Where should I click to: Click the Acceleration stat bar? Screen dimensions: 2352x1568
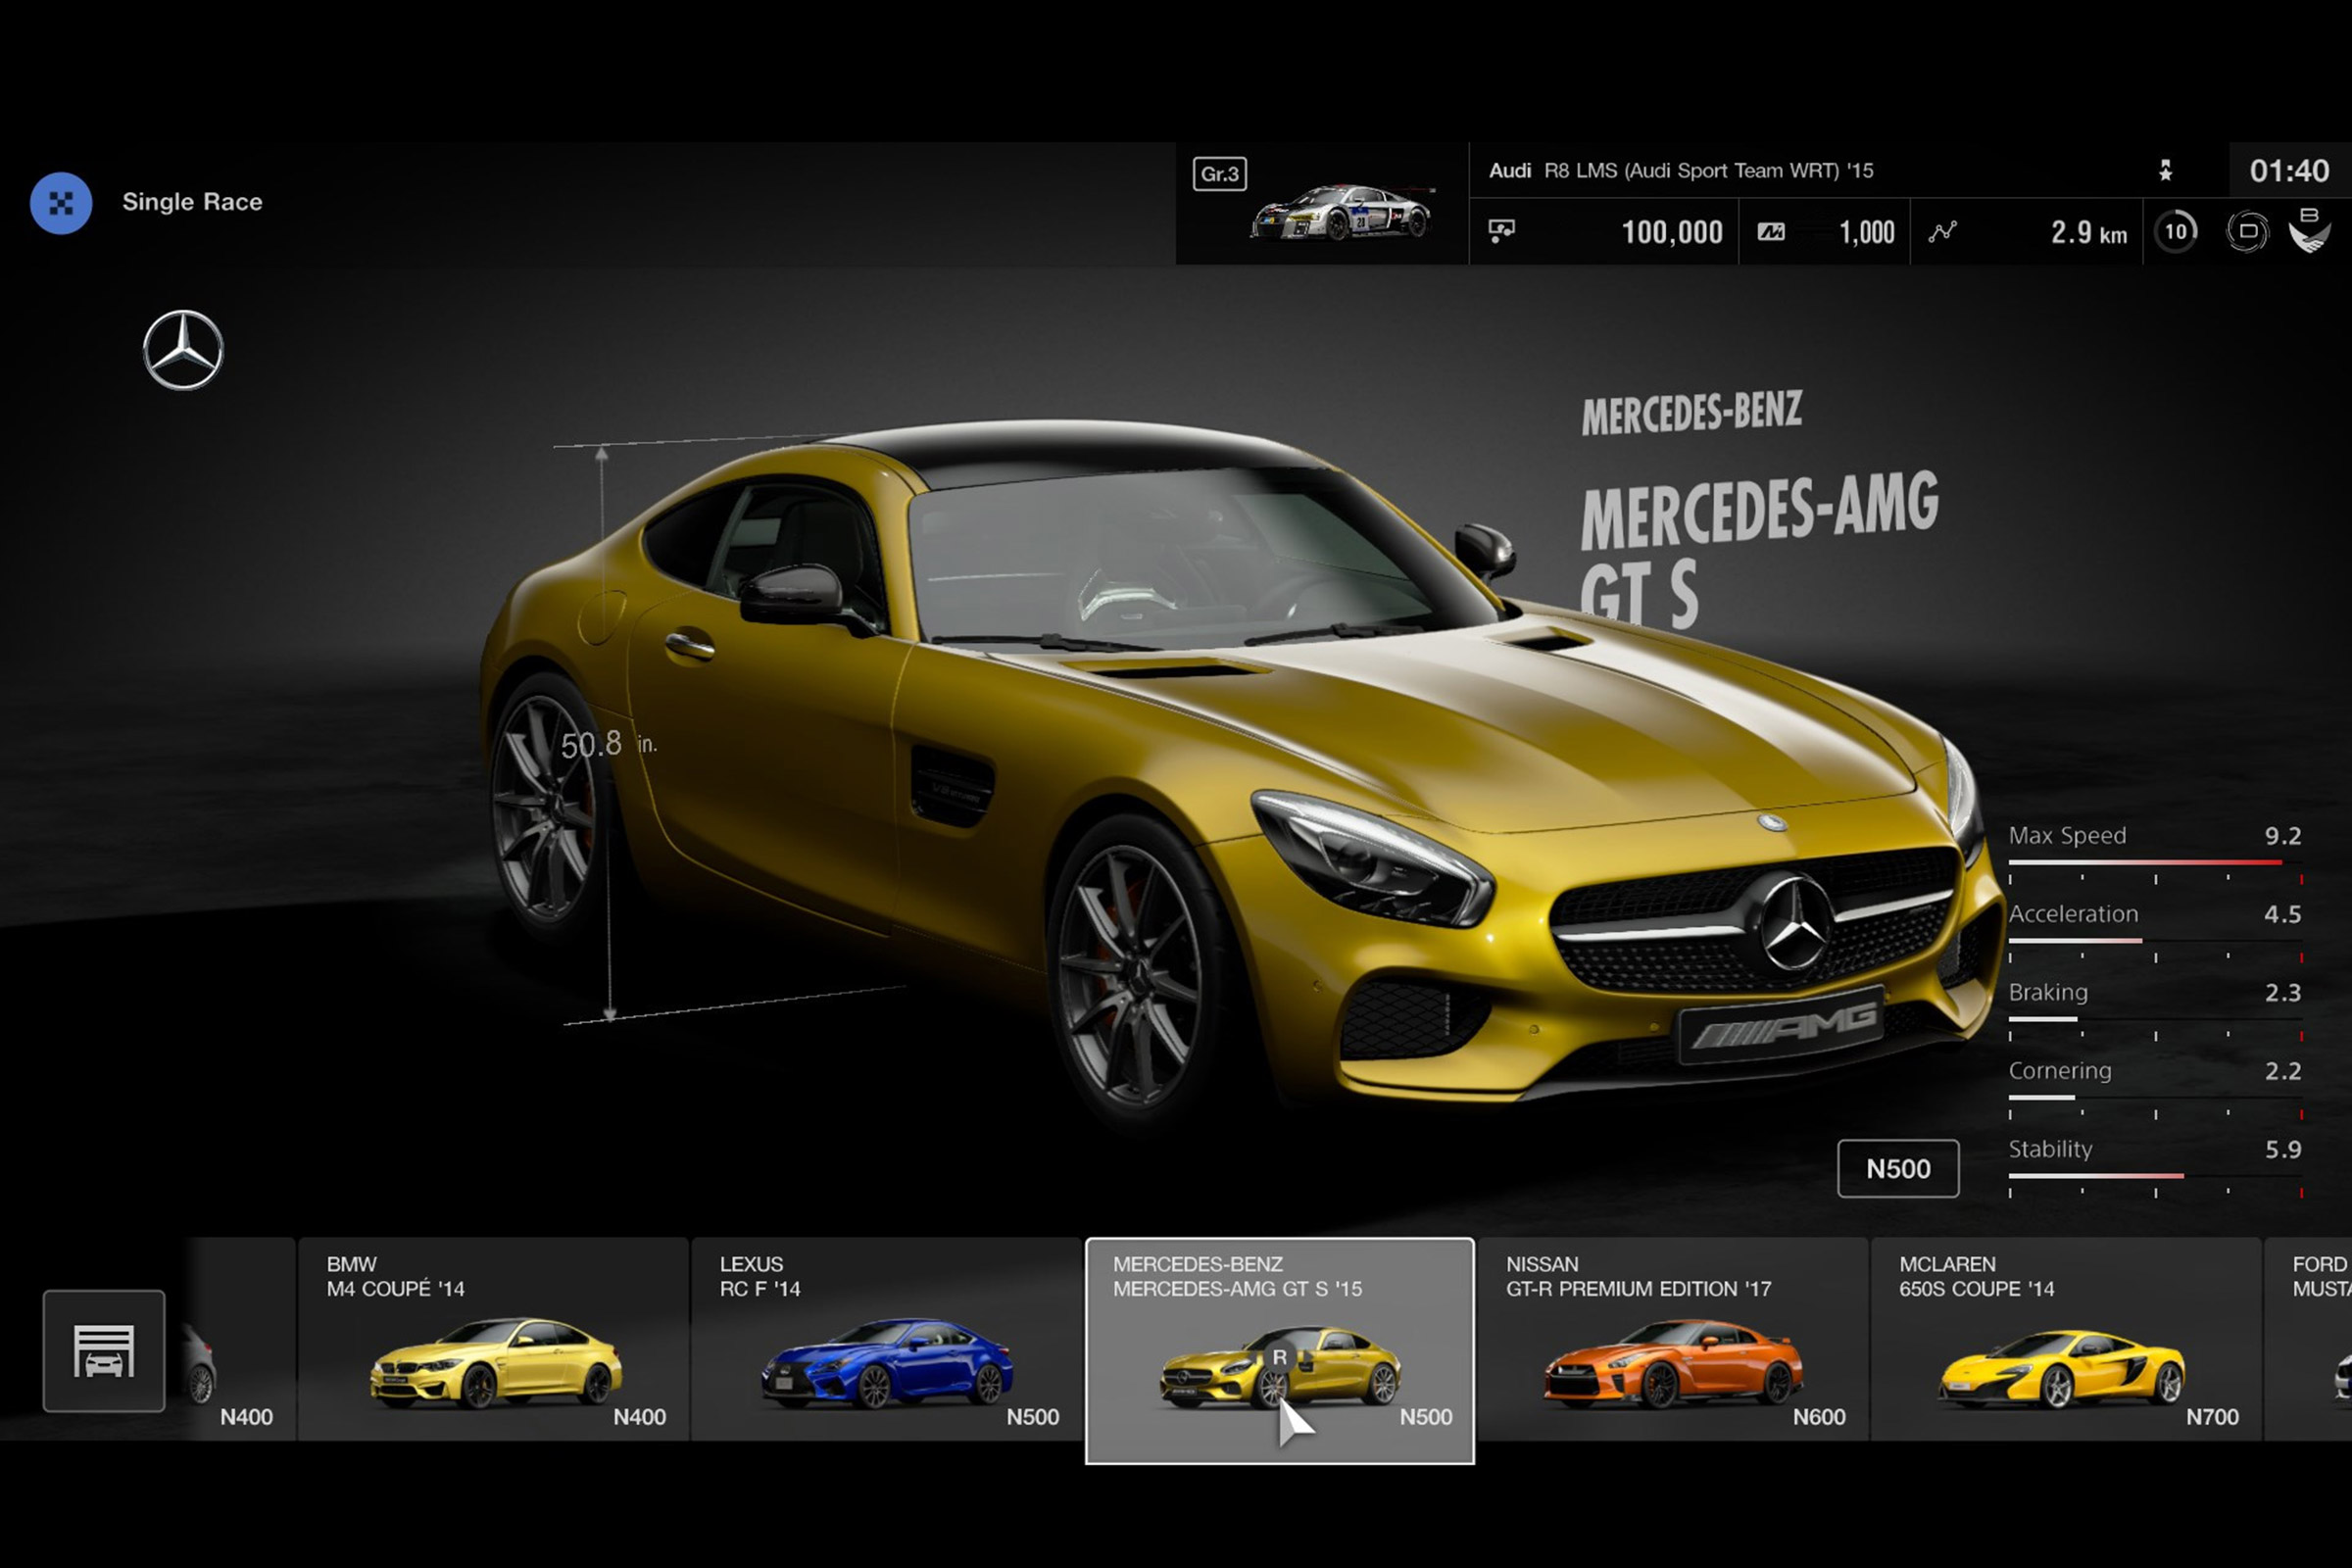click(2155, 941)
